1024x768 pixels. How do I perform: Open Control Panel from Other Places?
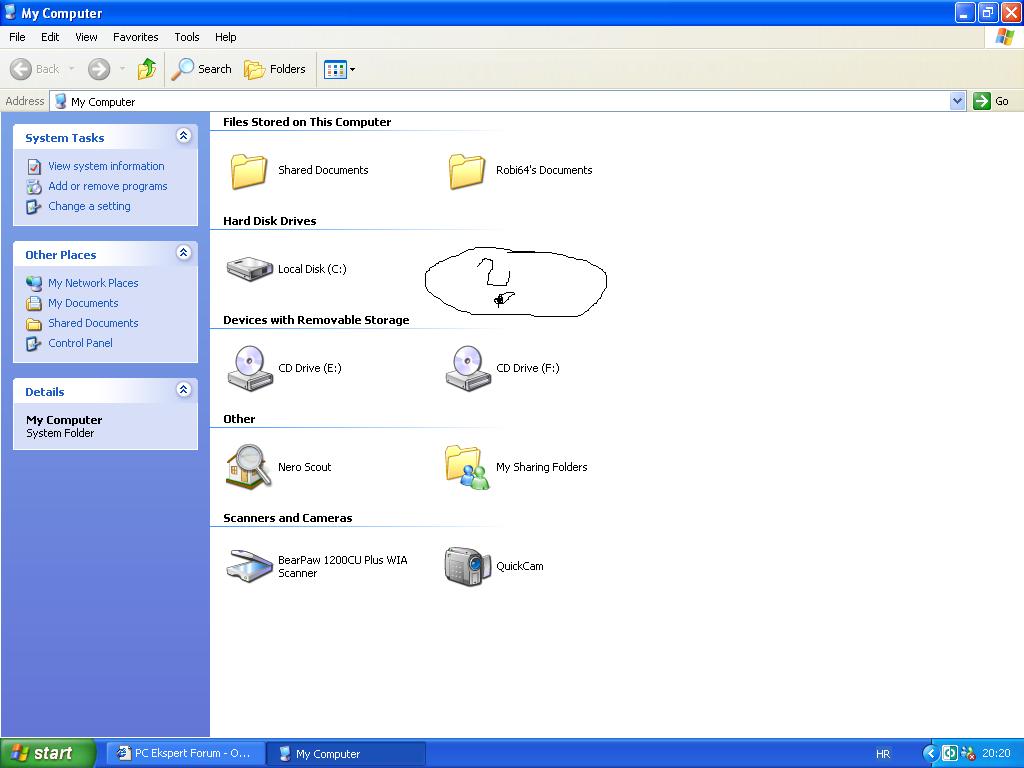(x=80, y=343)
